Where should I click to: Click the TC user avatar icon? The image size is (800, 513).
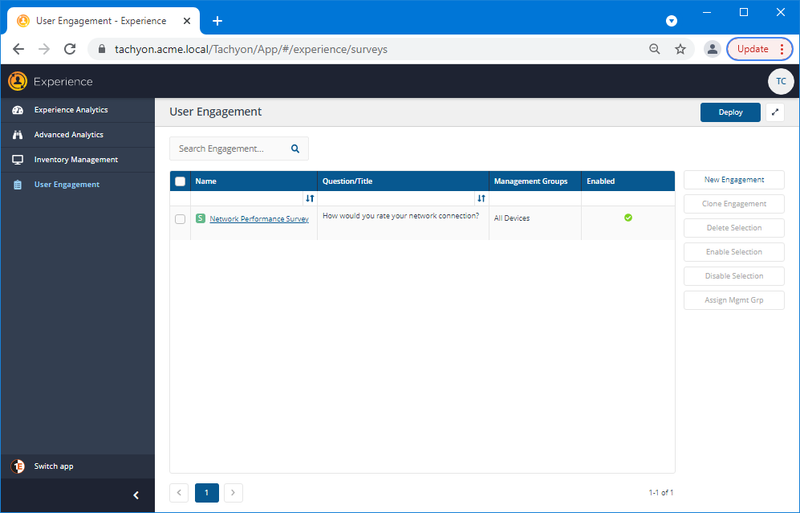tap(780, 82)
